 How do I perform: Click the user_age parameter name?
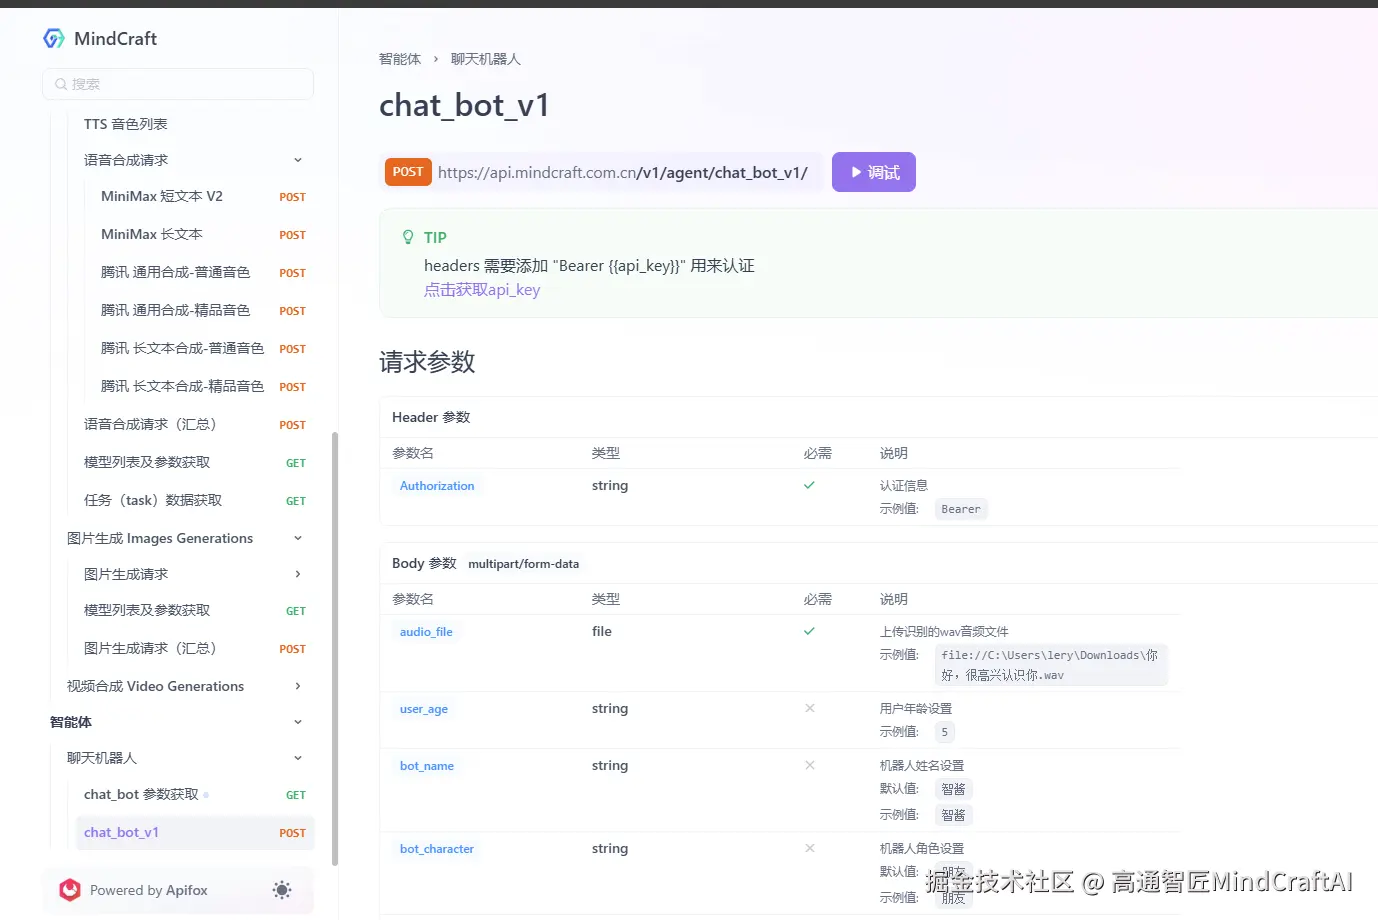click(x=424, y=709)
